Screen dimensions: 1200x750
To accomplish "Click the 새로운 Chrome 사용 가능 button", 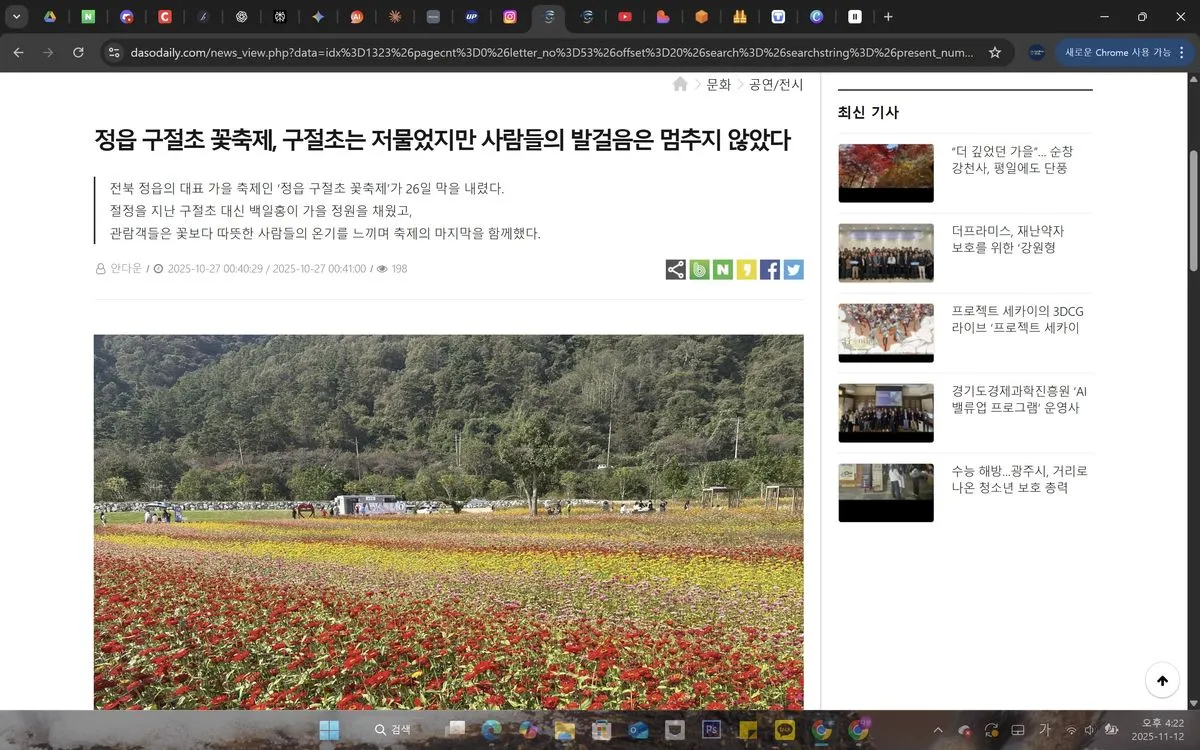I will click(1117, 52).
